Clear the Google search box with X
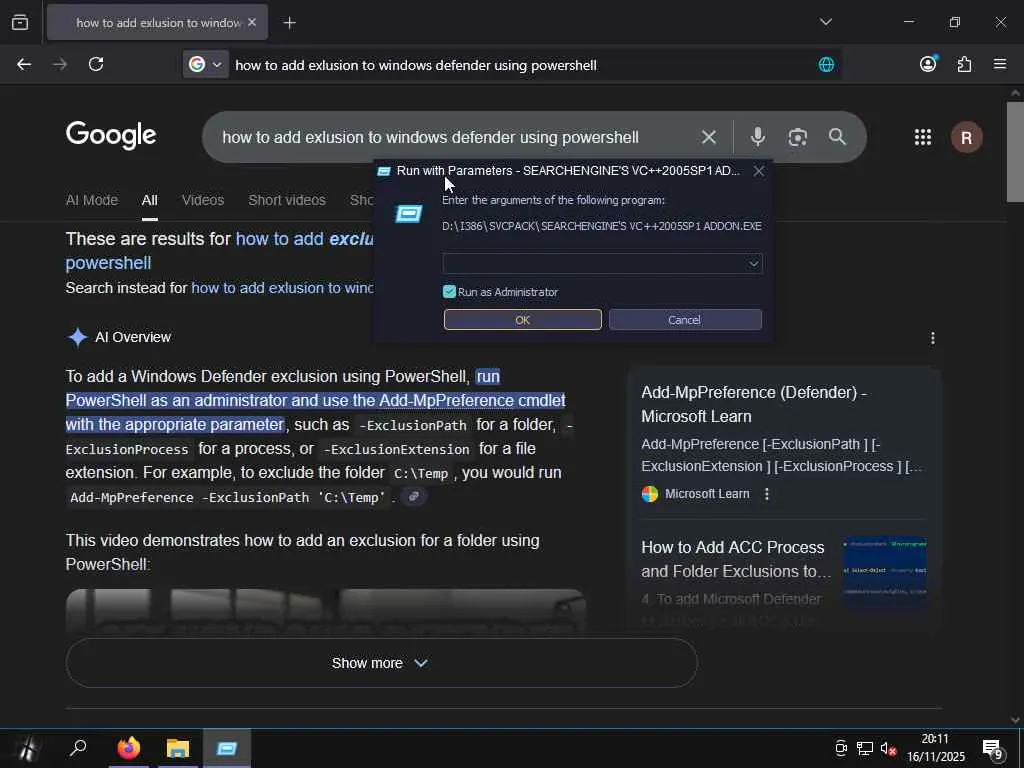The image size is (1024, 768). click(x=709, y=137)
